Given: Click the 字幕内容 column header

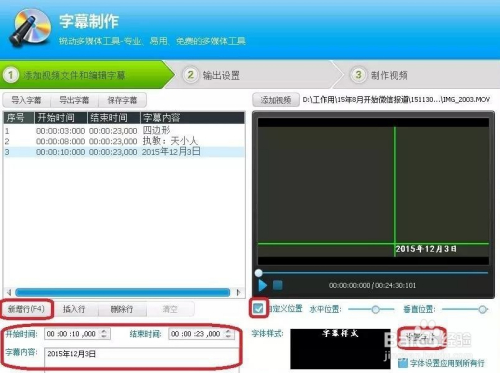Looking at the screenshot, I should [192, 118].
